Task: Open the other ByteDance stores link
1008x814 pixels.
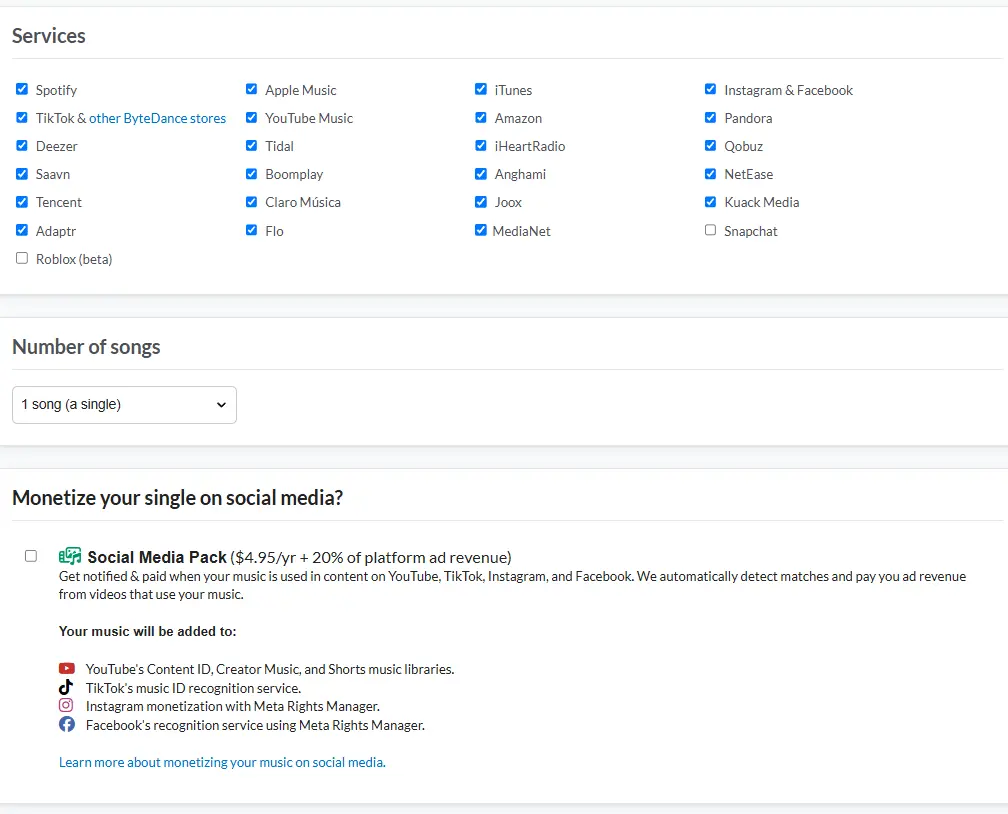Action: [x=158, y=118]
